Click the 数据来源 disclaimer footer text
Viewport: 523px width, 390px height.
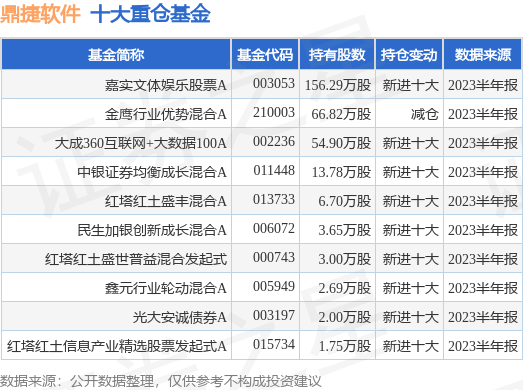160,381
